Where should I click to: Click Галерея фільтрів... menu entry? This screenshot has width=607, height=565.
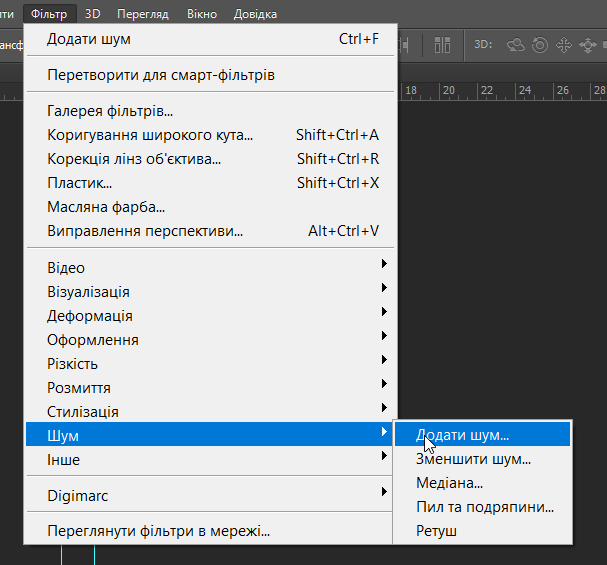coord(110,111)
